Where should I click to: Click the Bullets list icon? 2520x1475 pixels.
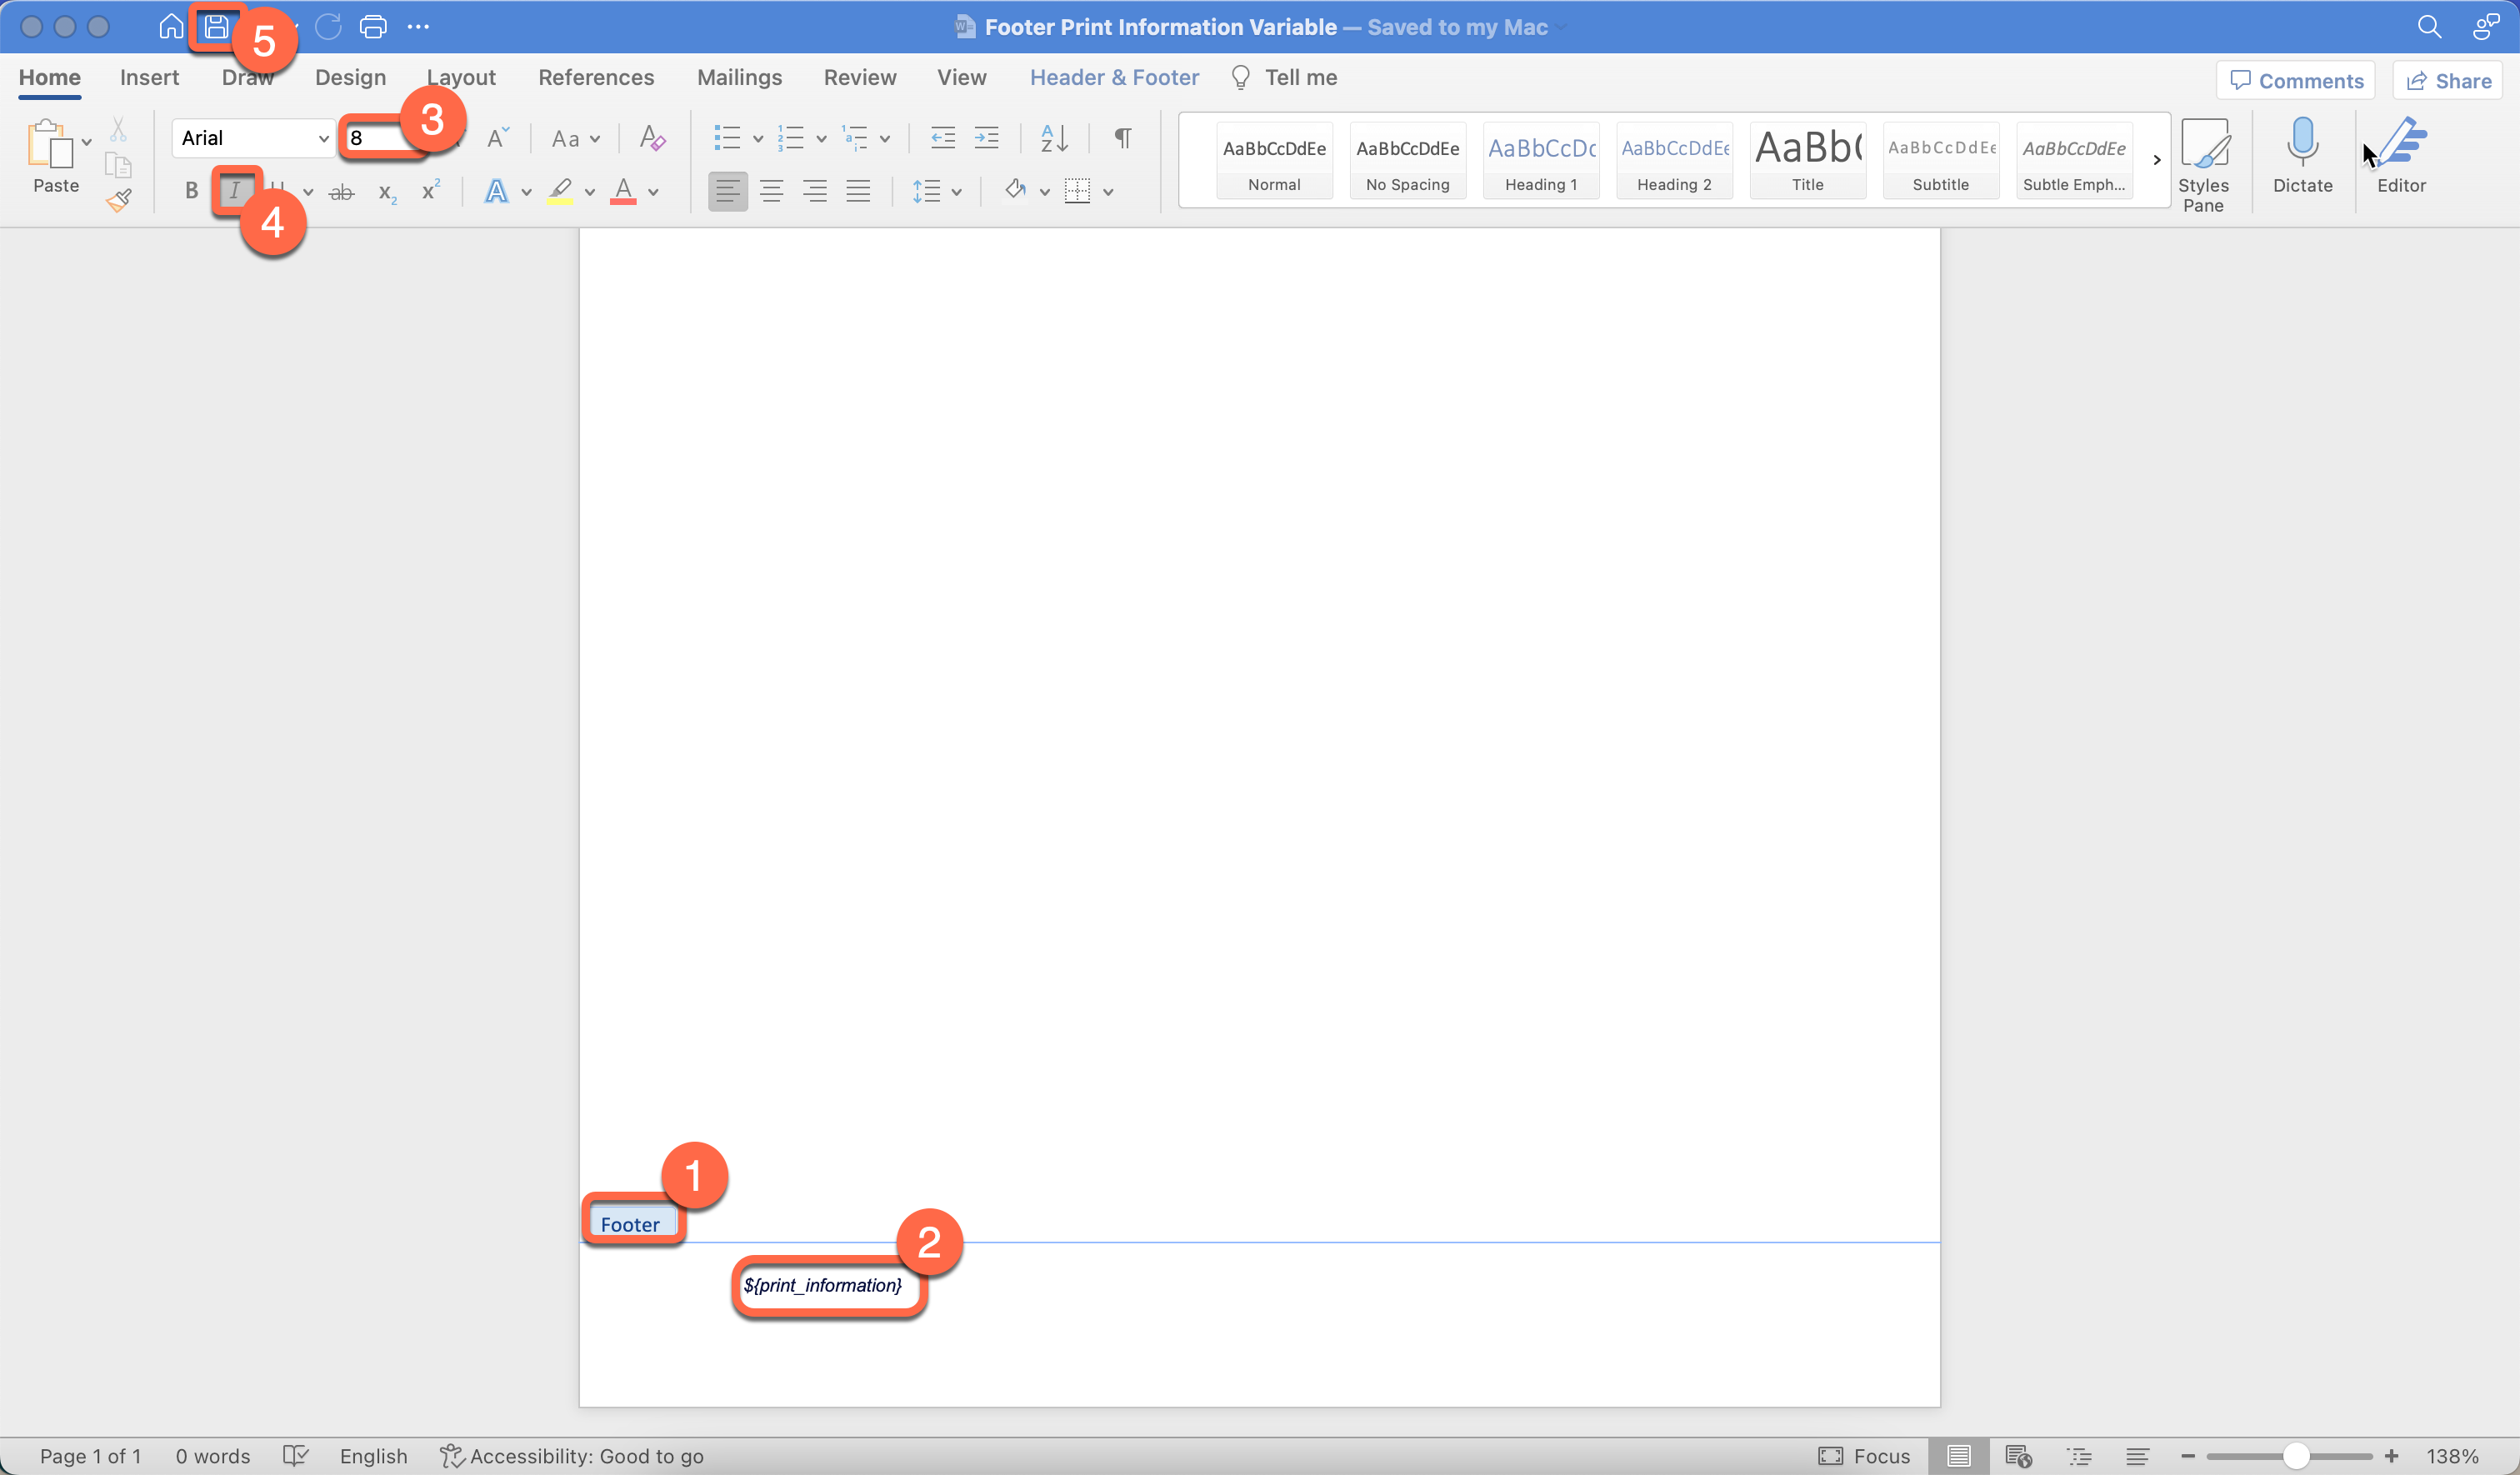727,138
